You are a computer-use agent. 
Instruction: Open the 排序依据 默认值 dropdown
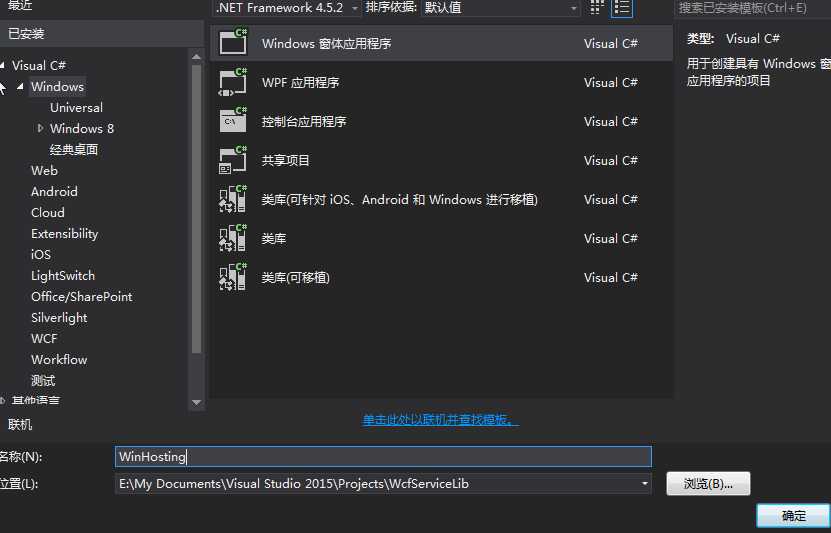pos(500,8)
